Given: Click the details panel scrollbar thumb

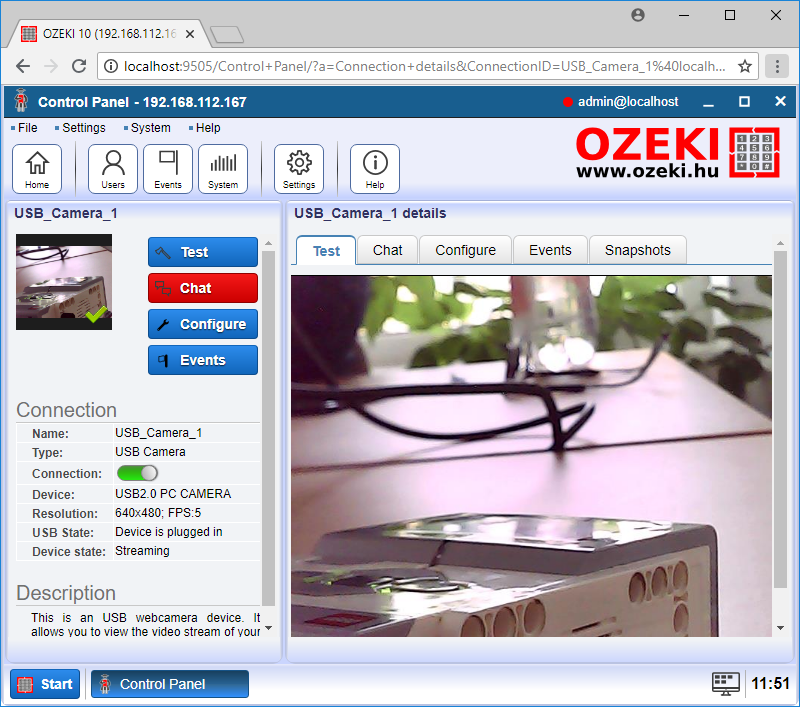Looking at the screenshot, I should pyautogui.click(x=780, y=419).
